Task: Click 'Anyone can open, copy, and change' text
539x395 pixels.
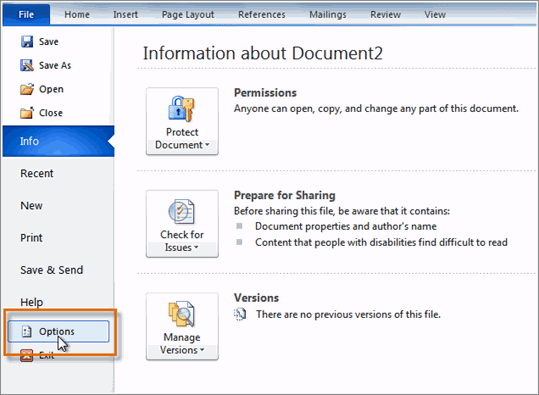Action: pyautogui.click(x=376, y=109)
